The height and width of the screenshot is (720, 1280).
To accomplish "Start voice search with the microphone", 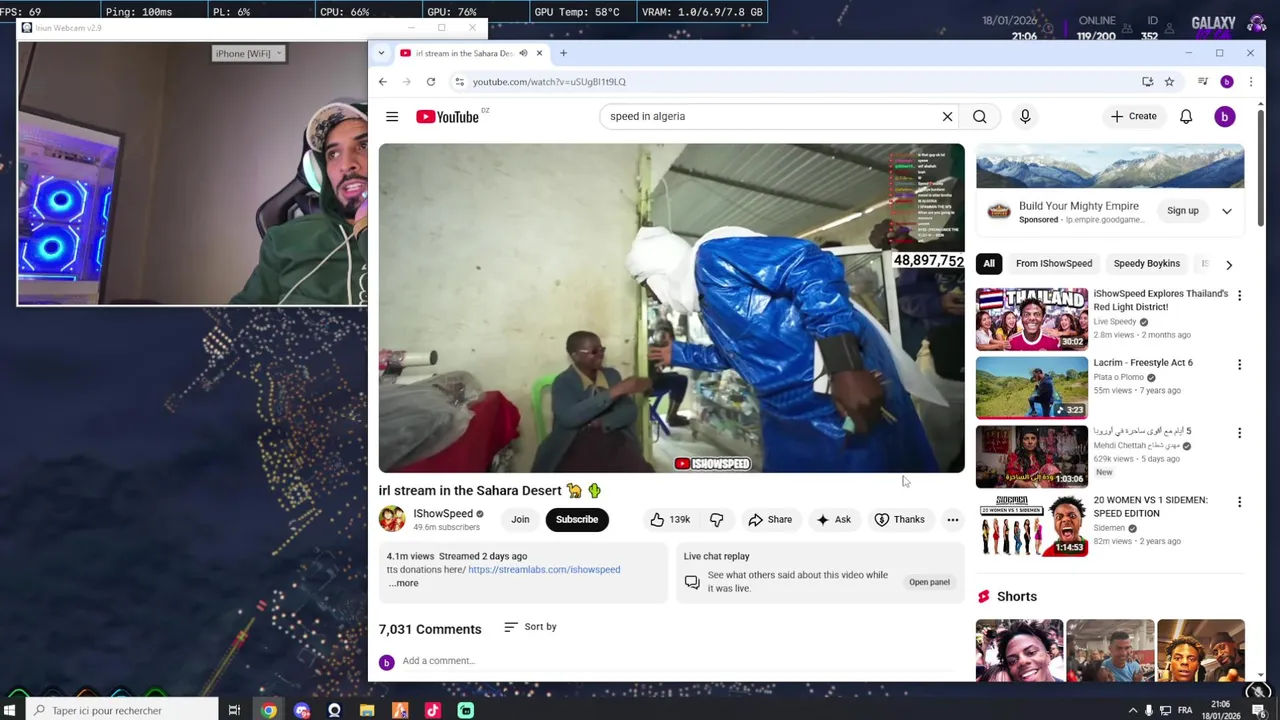I will (x=1025, y=117).
